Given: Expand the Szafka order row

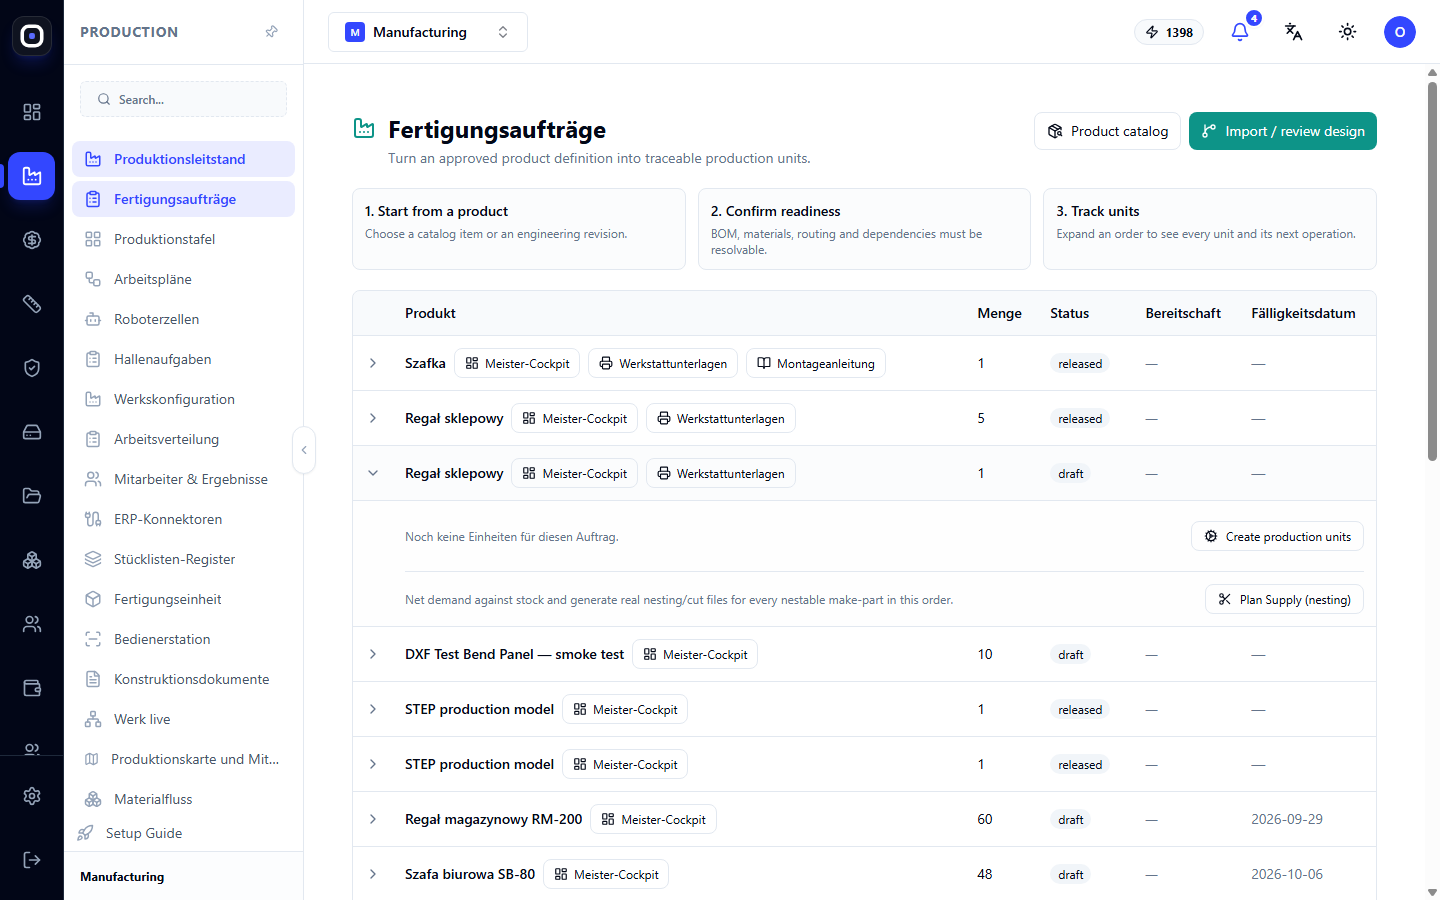Looking at the screenshot, I should pos(373,363).
